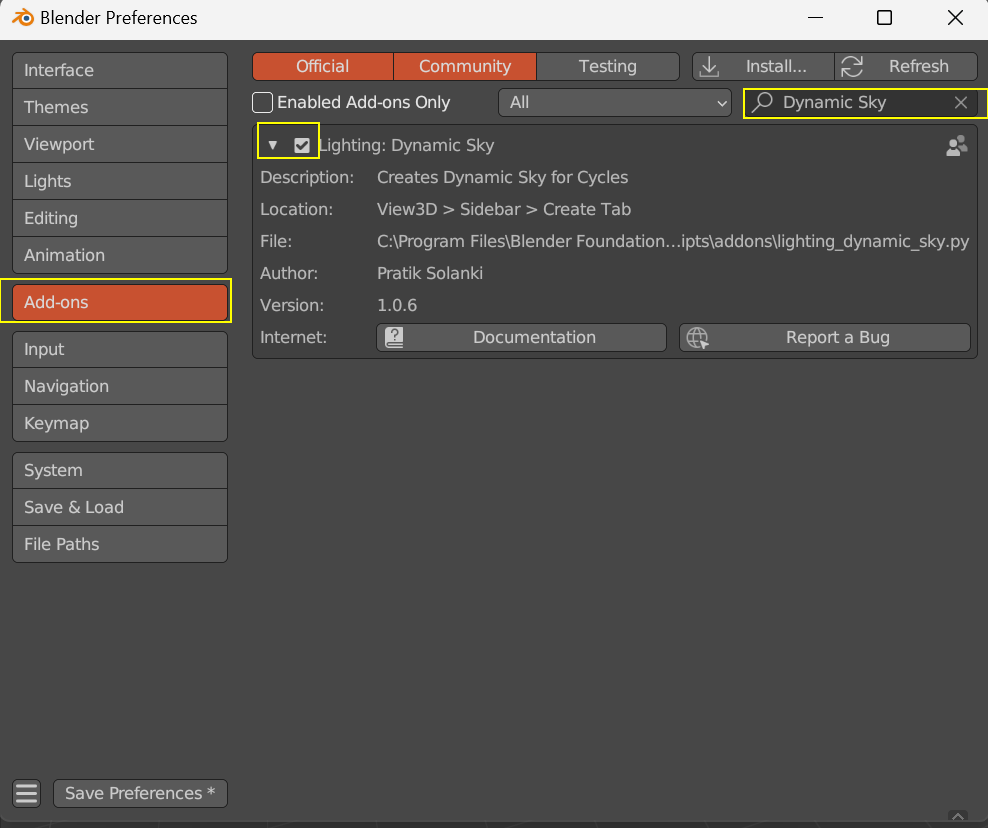Switch to the Viewport section

pyautogui.click(x=120, y=144)
